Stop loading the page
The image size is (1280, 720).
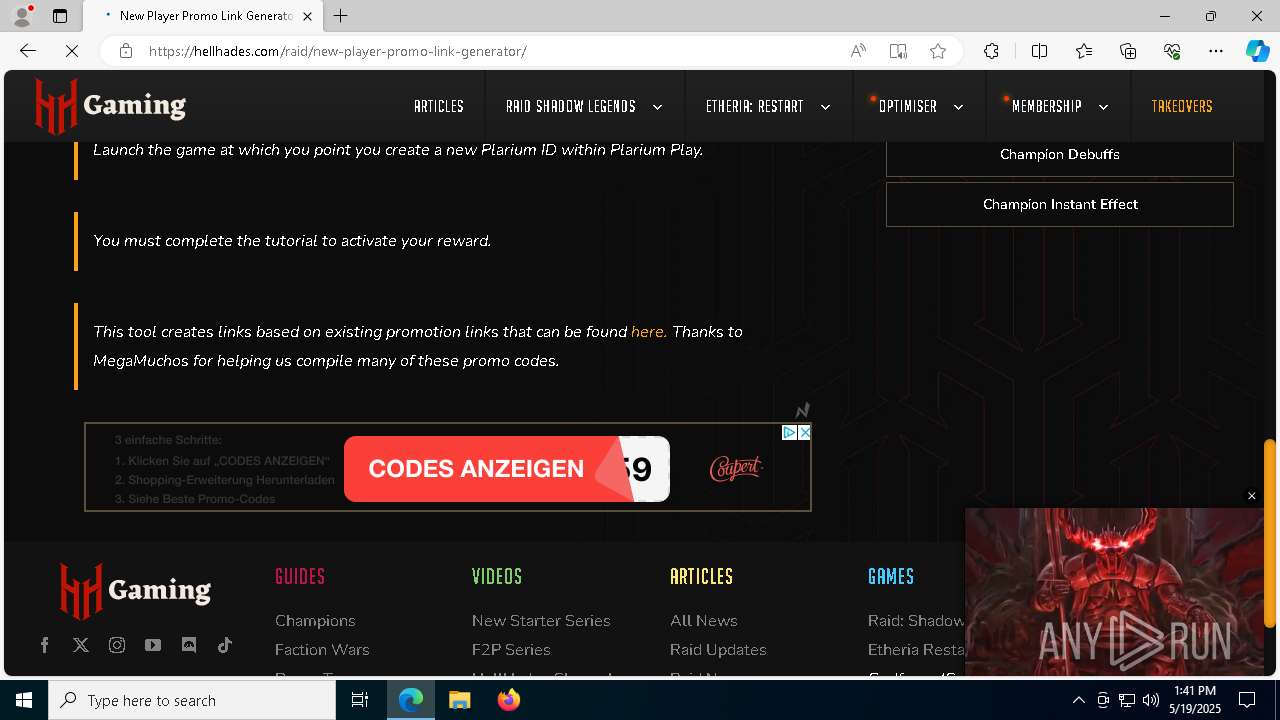click(x=72, y=51)
